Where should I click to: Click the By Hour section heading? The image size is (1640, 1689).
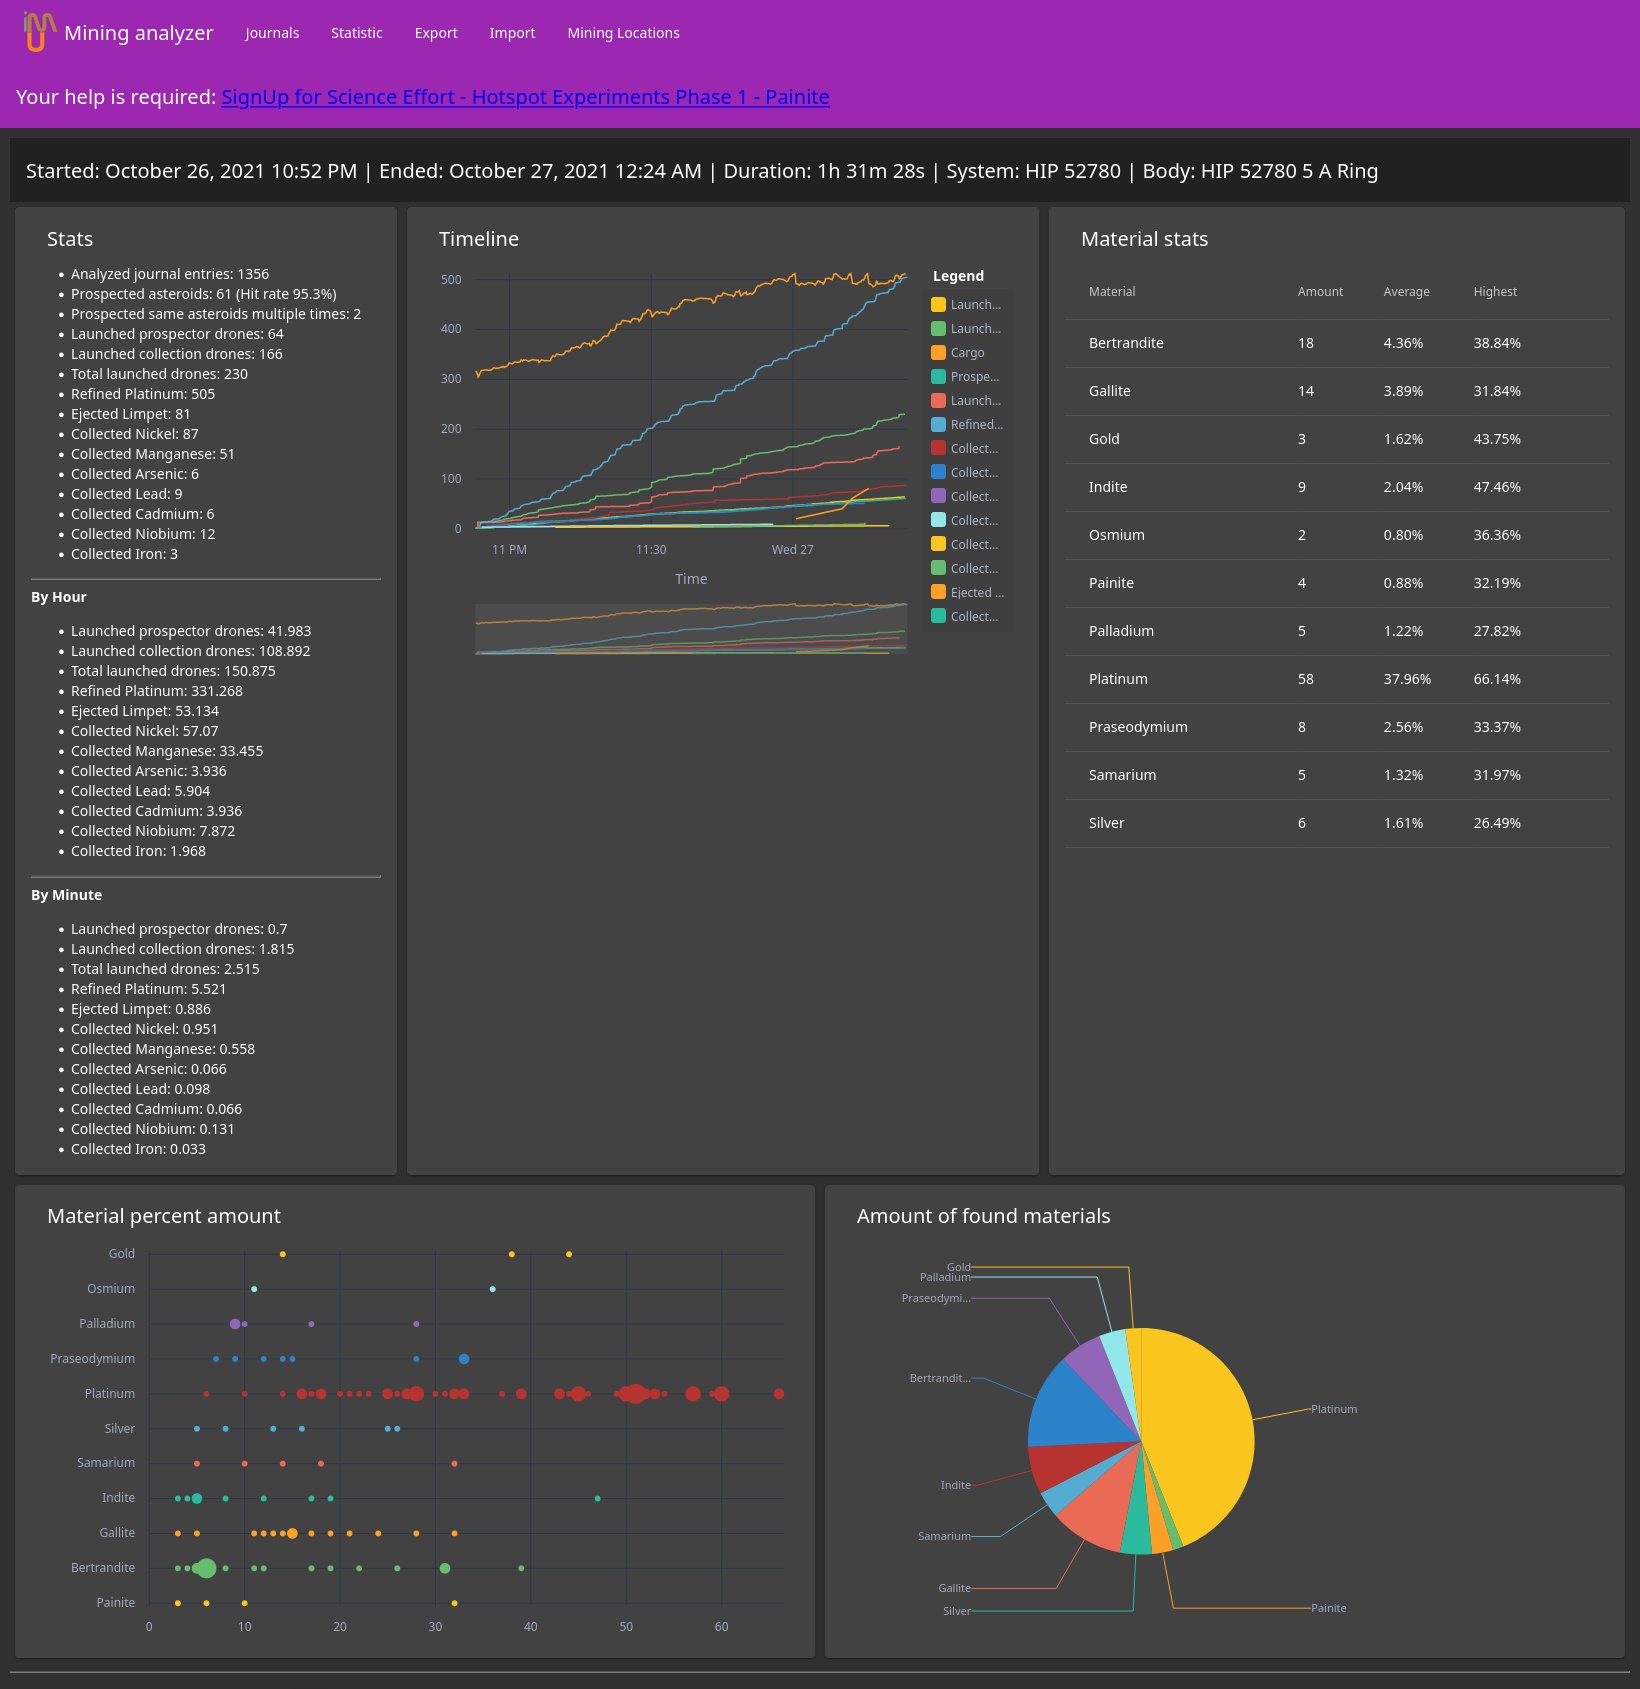click(x=59, y=597)
